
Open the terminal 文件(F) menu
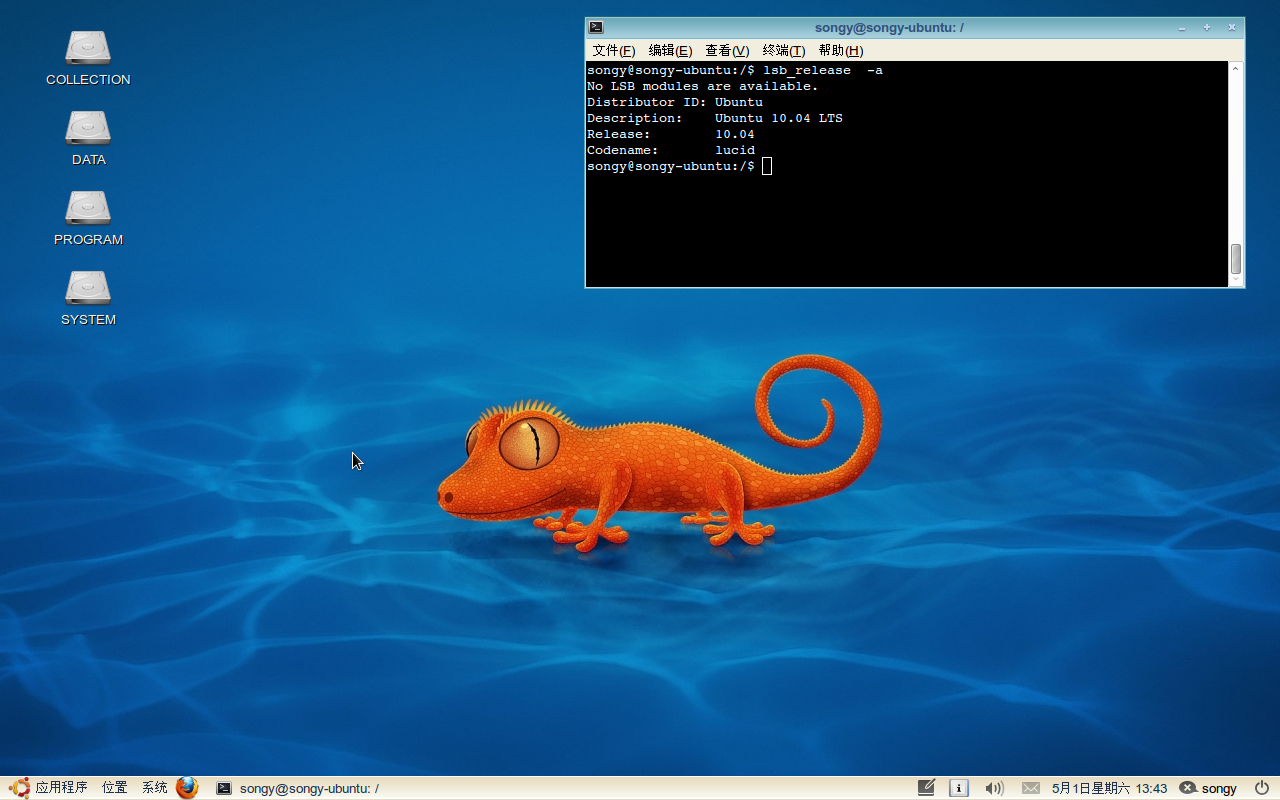pos(614,51)
